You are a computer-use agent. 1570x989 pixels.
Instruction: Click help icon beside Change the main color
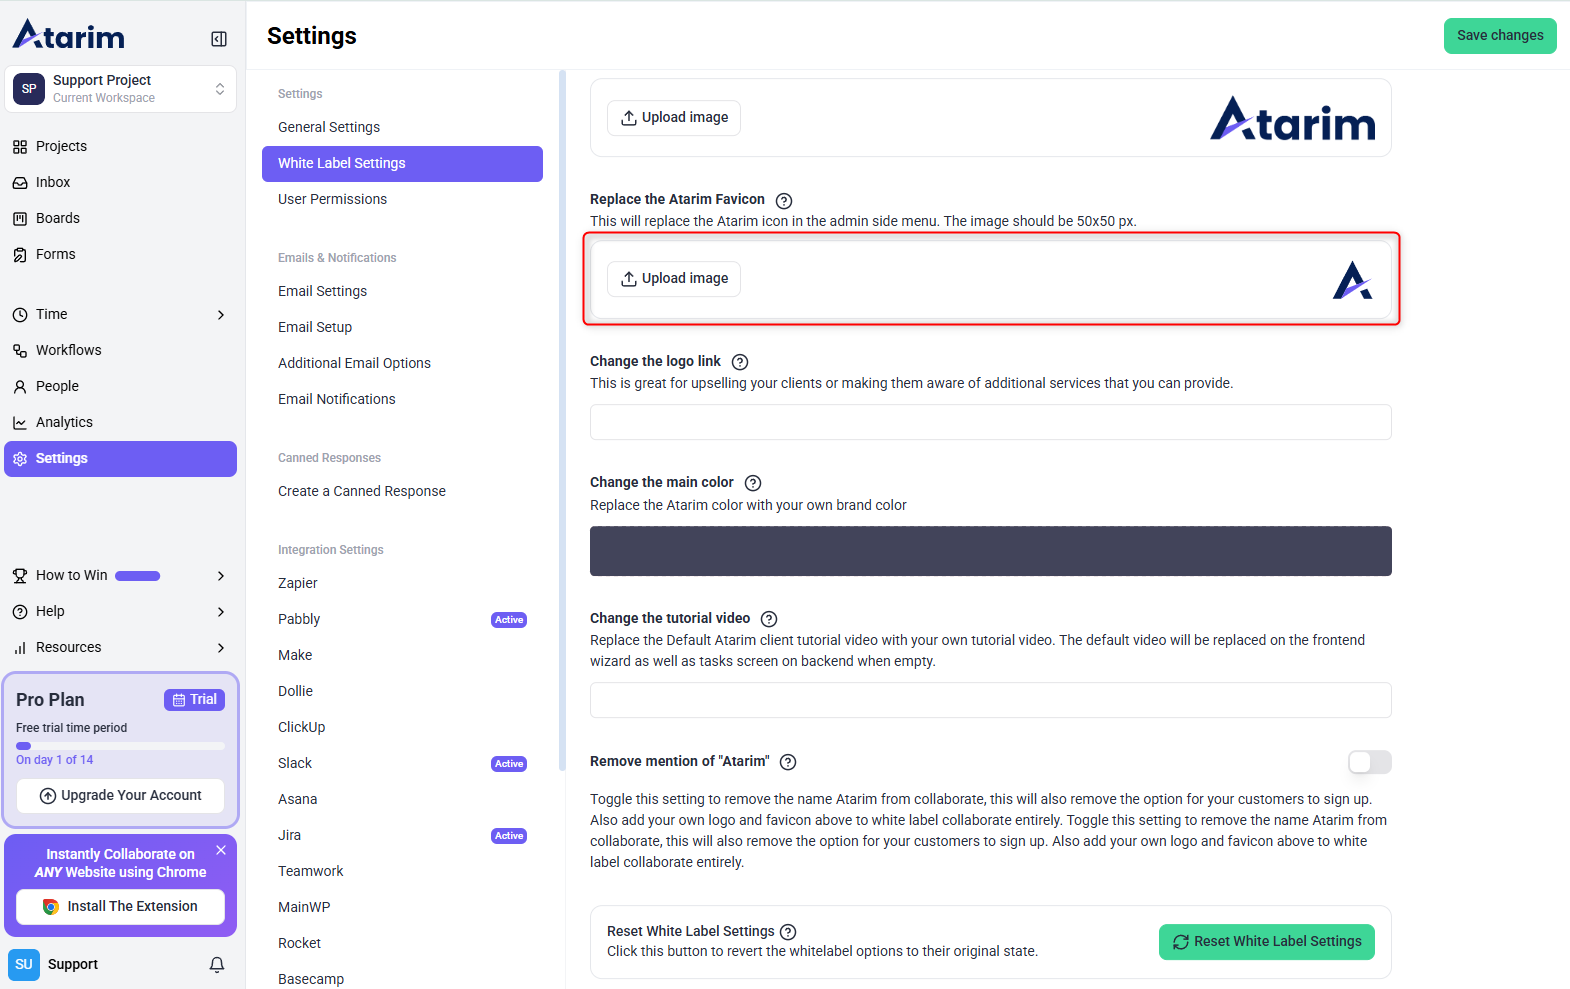[x=753, y=483]
